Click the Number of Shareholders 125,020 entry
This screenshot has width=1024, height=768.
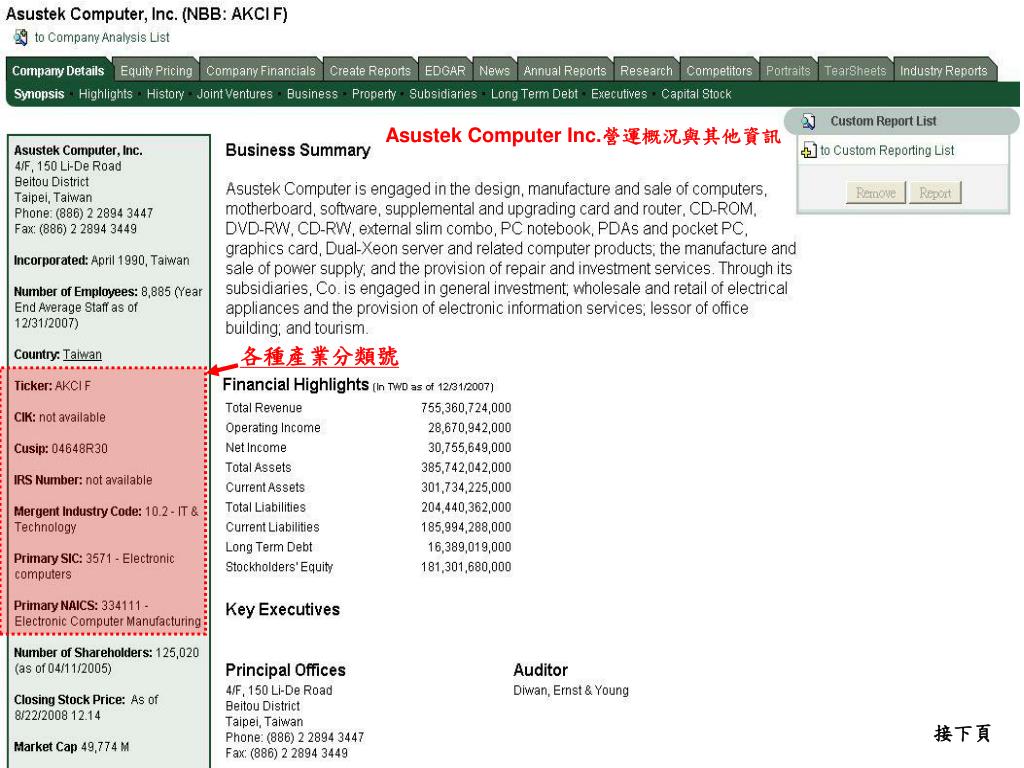(x=106, y=660)
